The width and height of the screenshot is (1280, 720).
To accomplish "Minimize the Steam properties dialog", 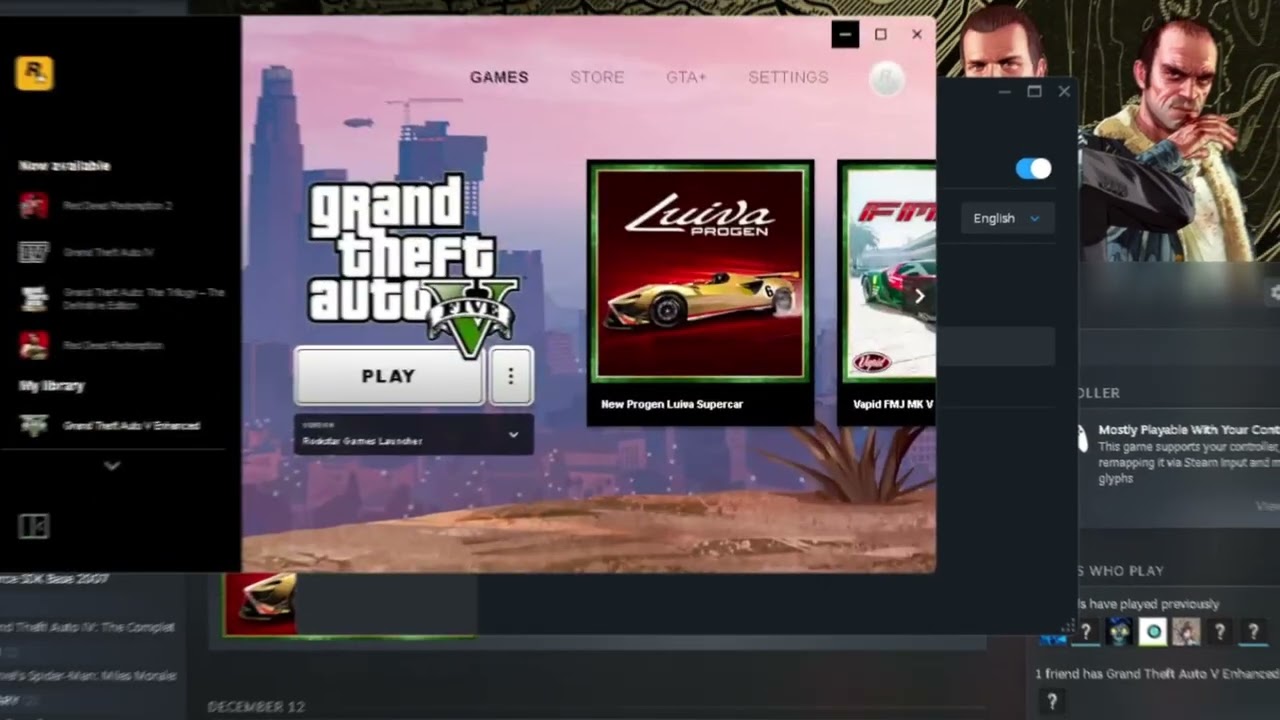I will pos(1005,91).
